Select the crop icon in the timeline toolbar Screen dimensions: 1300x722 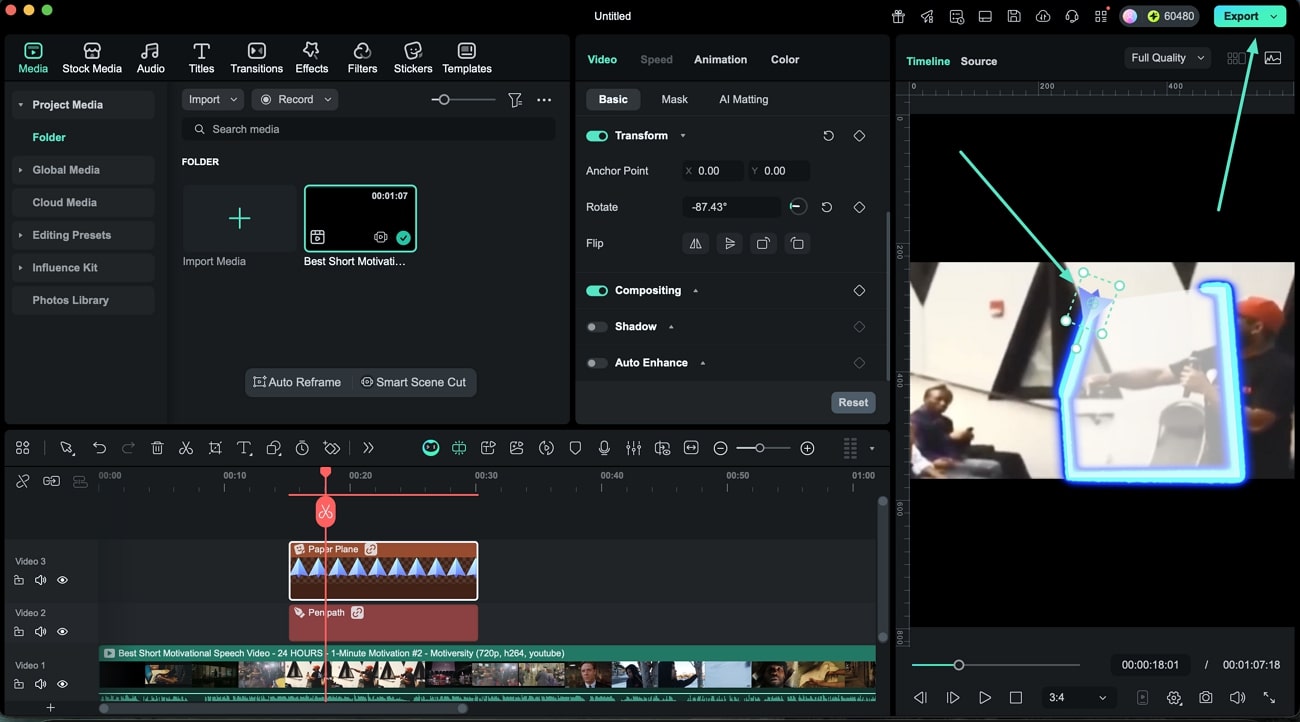tap(215, 447)
